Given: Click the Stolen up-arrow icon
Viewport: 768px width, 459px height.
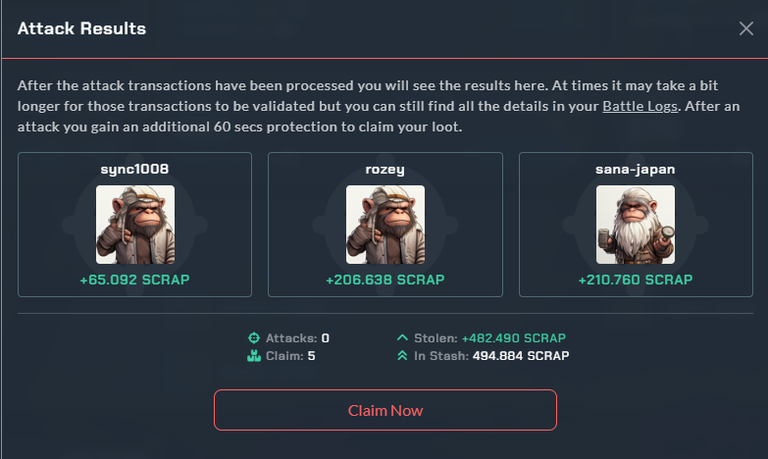Looking at the screenshot, I should (x=402, y=338).
